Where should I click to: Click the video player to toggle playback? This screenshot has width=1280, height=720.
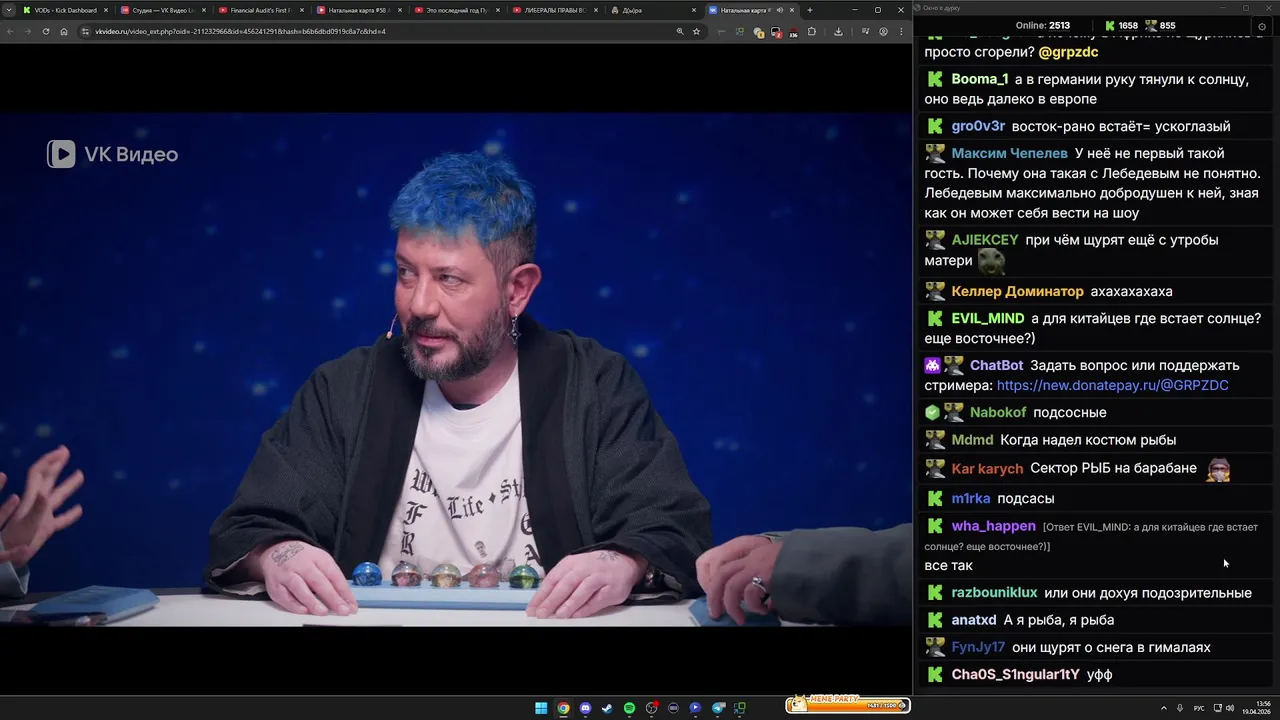click(456, 370)
